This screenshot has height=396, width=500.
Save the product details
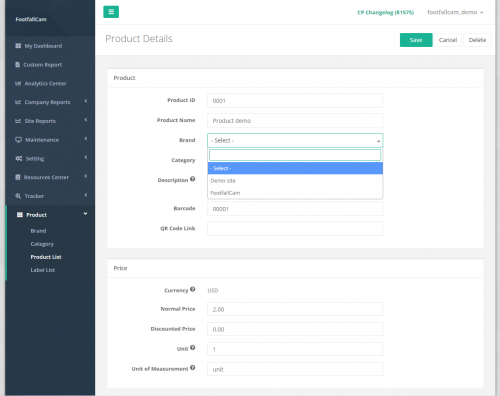tap(416, 40)
